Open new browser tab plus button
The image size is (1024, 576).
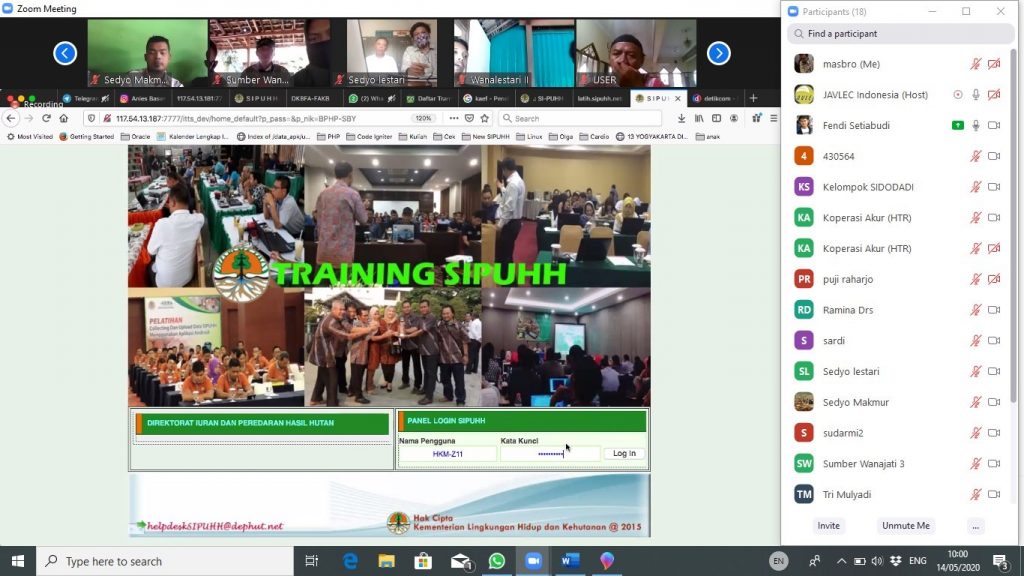click(x=753, y=98)
